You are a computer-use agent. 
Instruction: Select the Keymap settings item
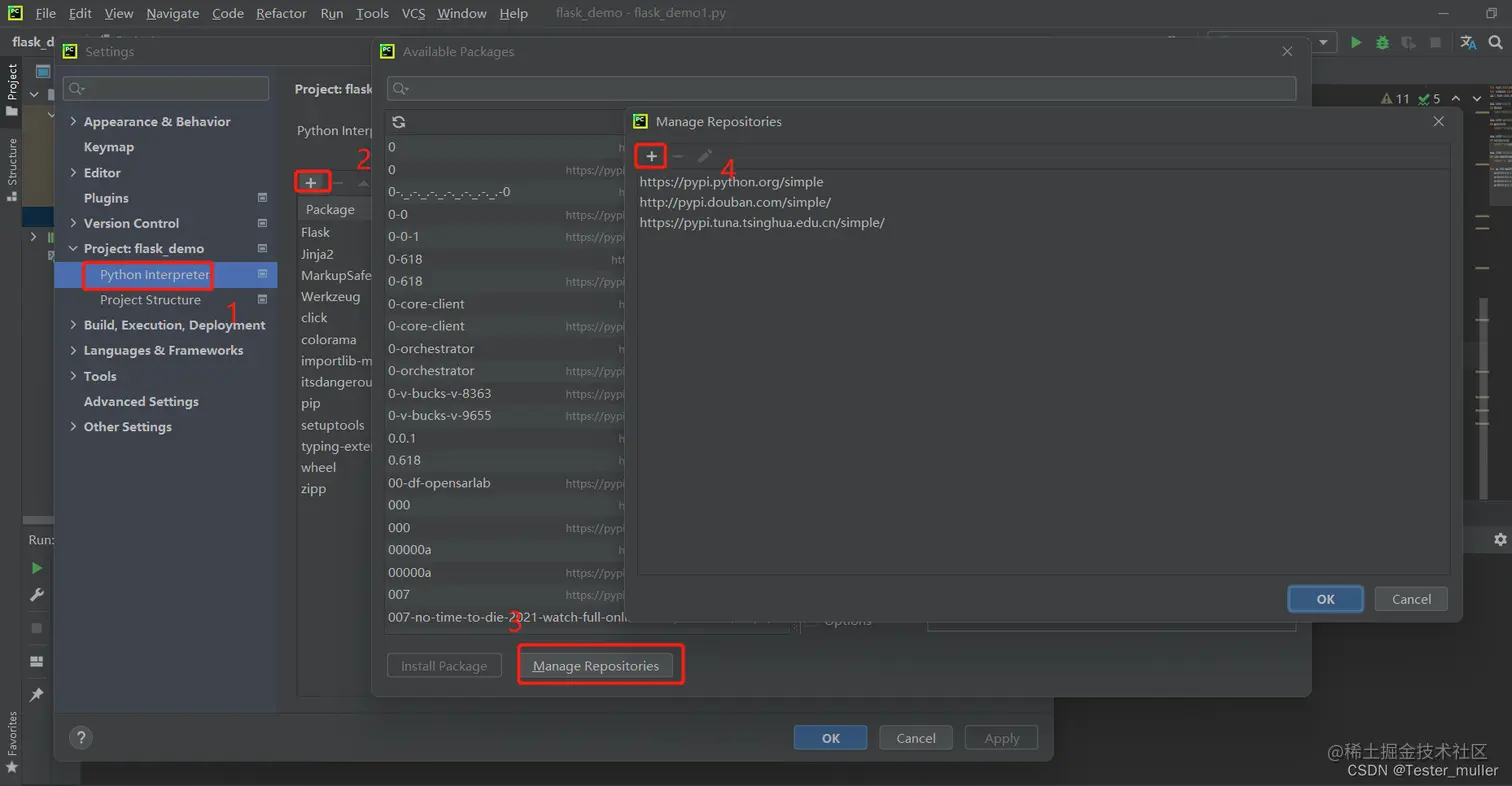108,147
